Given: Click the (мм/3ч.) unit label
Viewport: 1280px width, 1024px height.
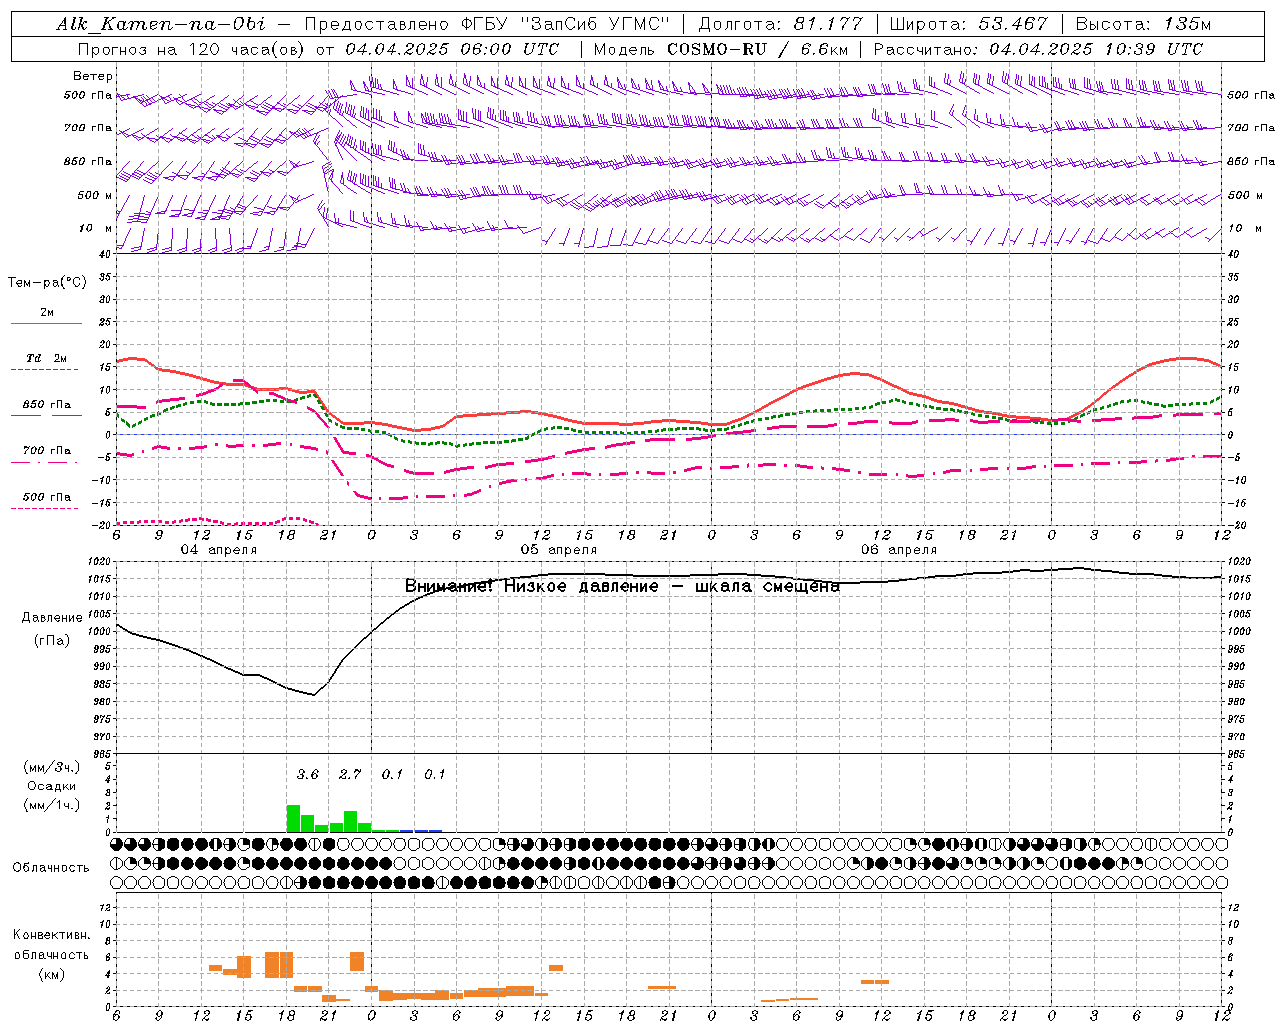Looking at the screenshot, I should pyautogui.click(x=51, y=767).
